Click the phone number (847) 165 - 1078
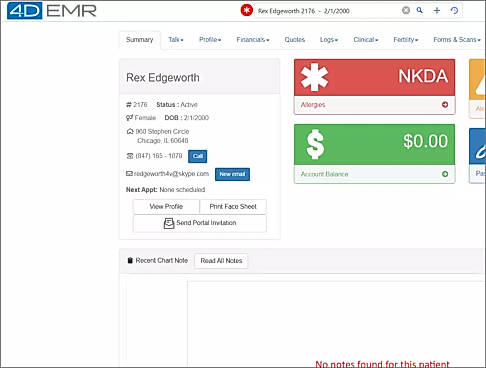Screen dimensions: 486x368 [x=159, y=156]
